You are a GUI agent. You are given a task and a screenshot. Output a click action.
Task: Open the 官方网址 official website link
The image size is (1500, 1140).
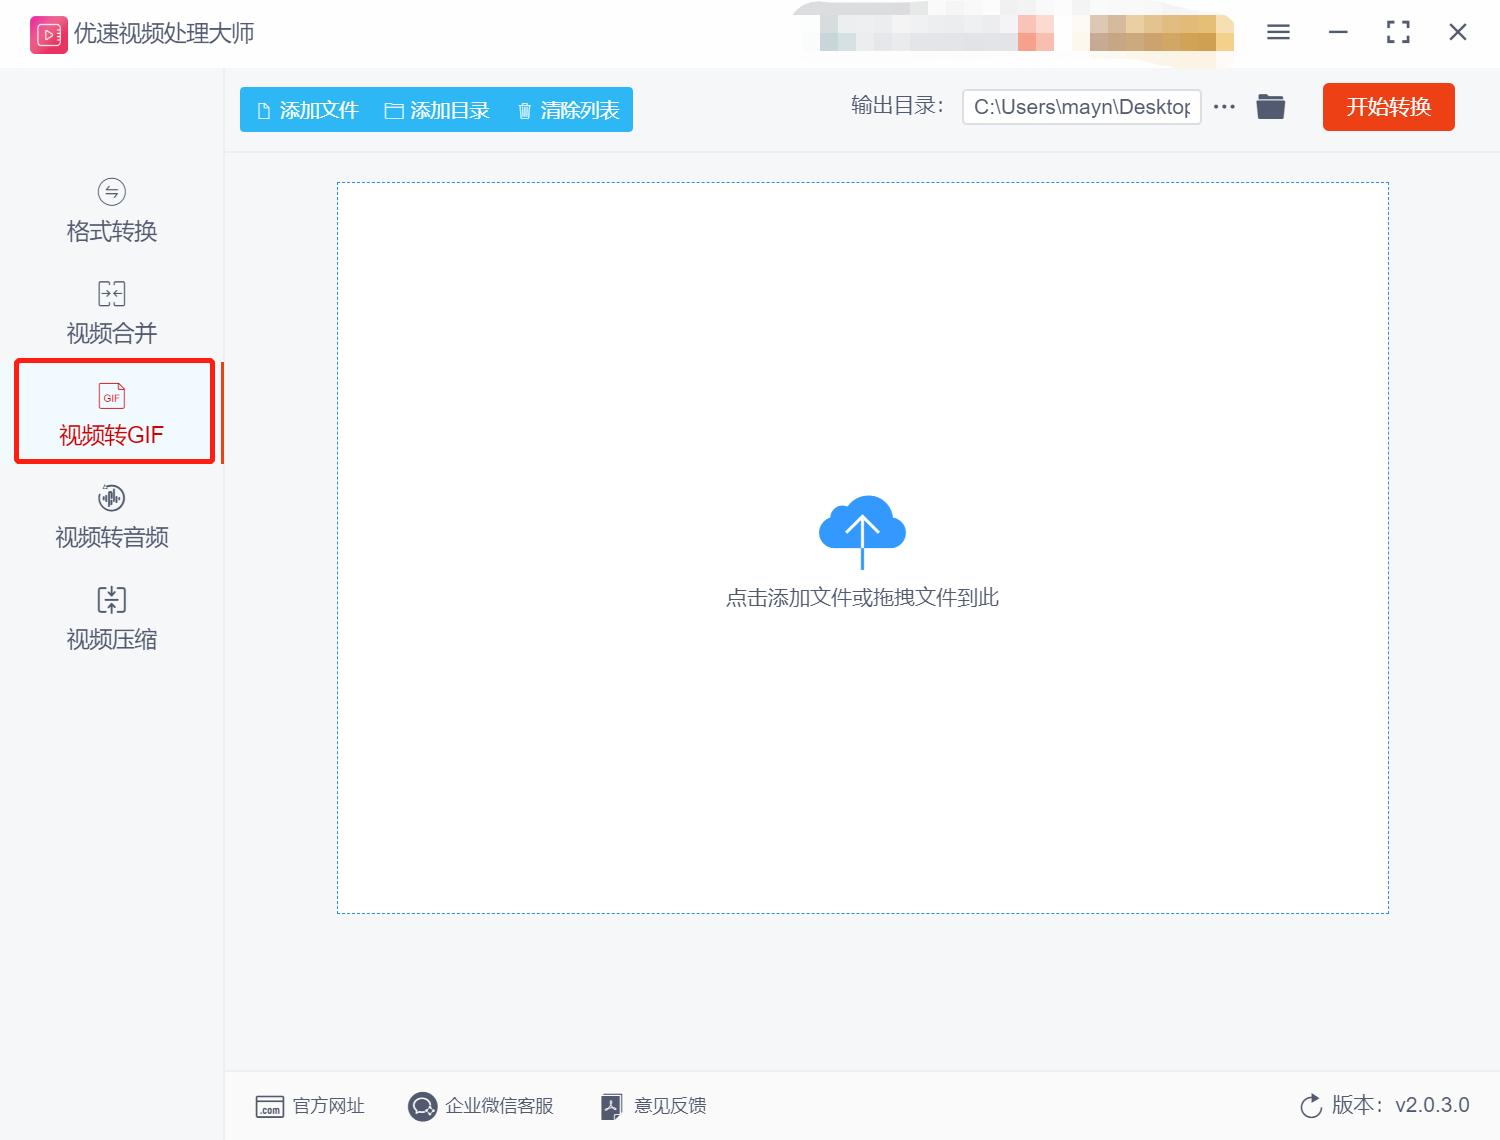[311, 1106]
